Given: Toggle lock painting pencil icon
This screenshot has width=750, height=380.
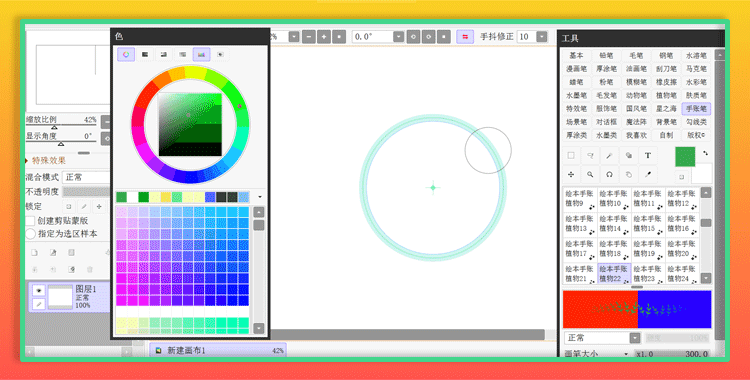Looking at the screenshot, I should coord(84,207).
